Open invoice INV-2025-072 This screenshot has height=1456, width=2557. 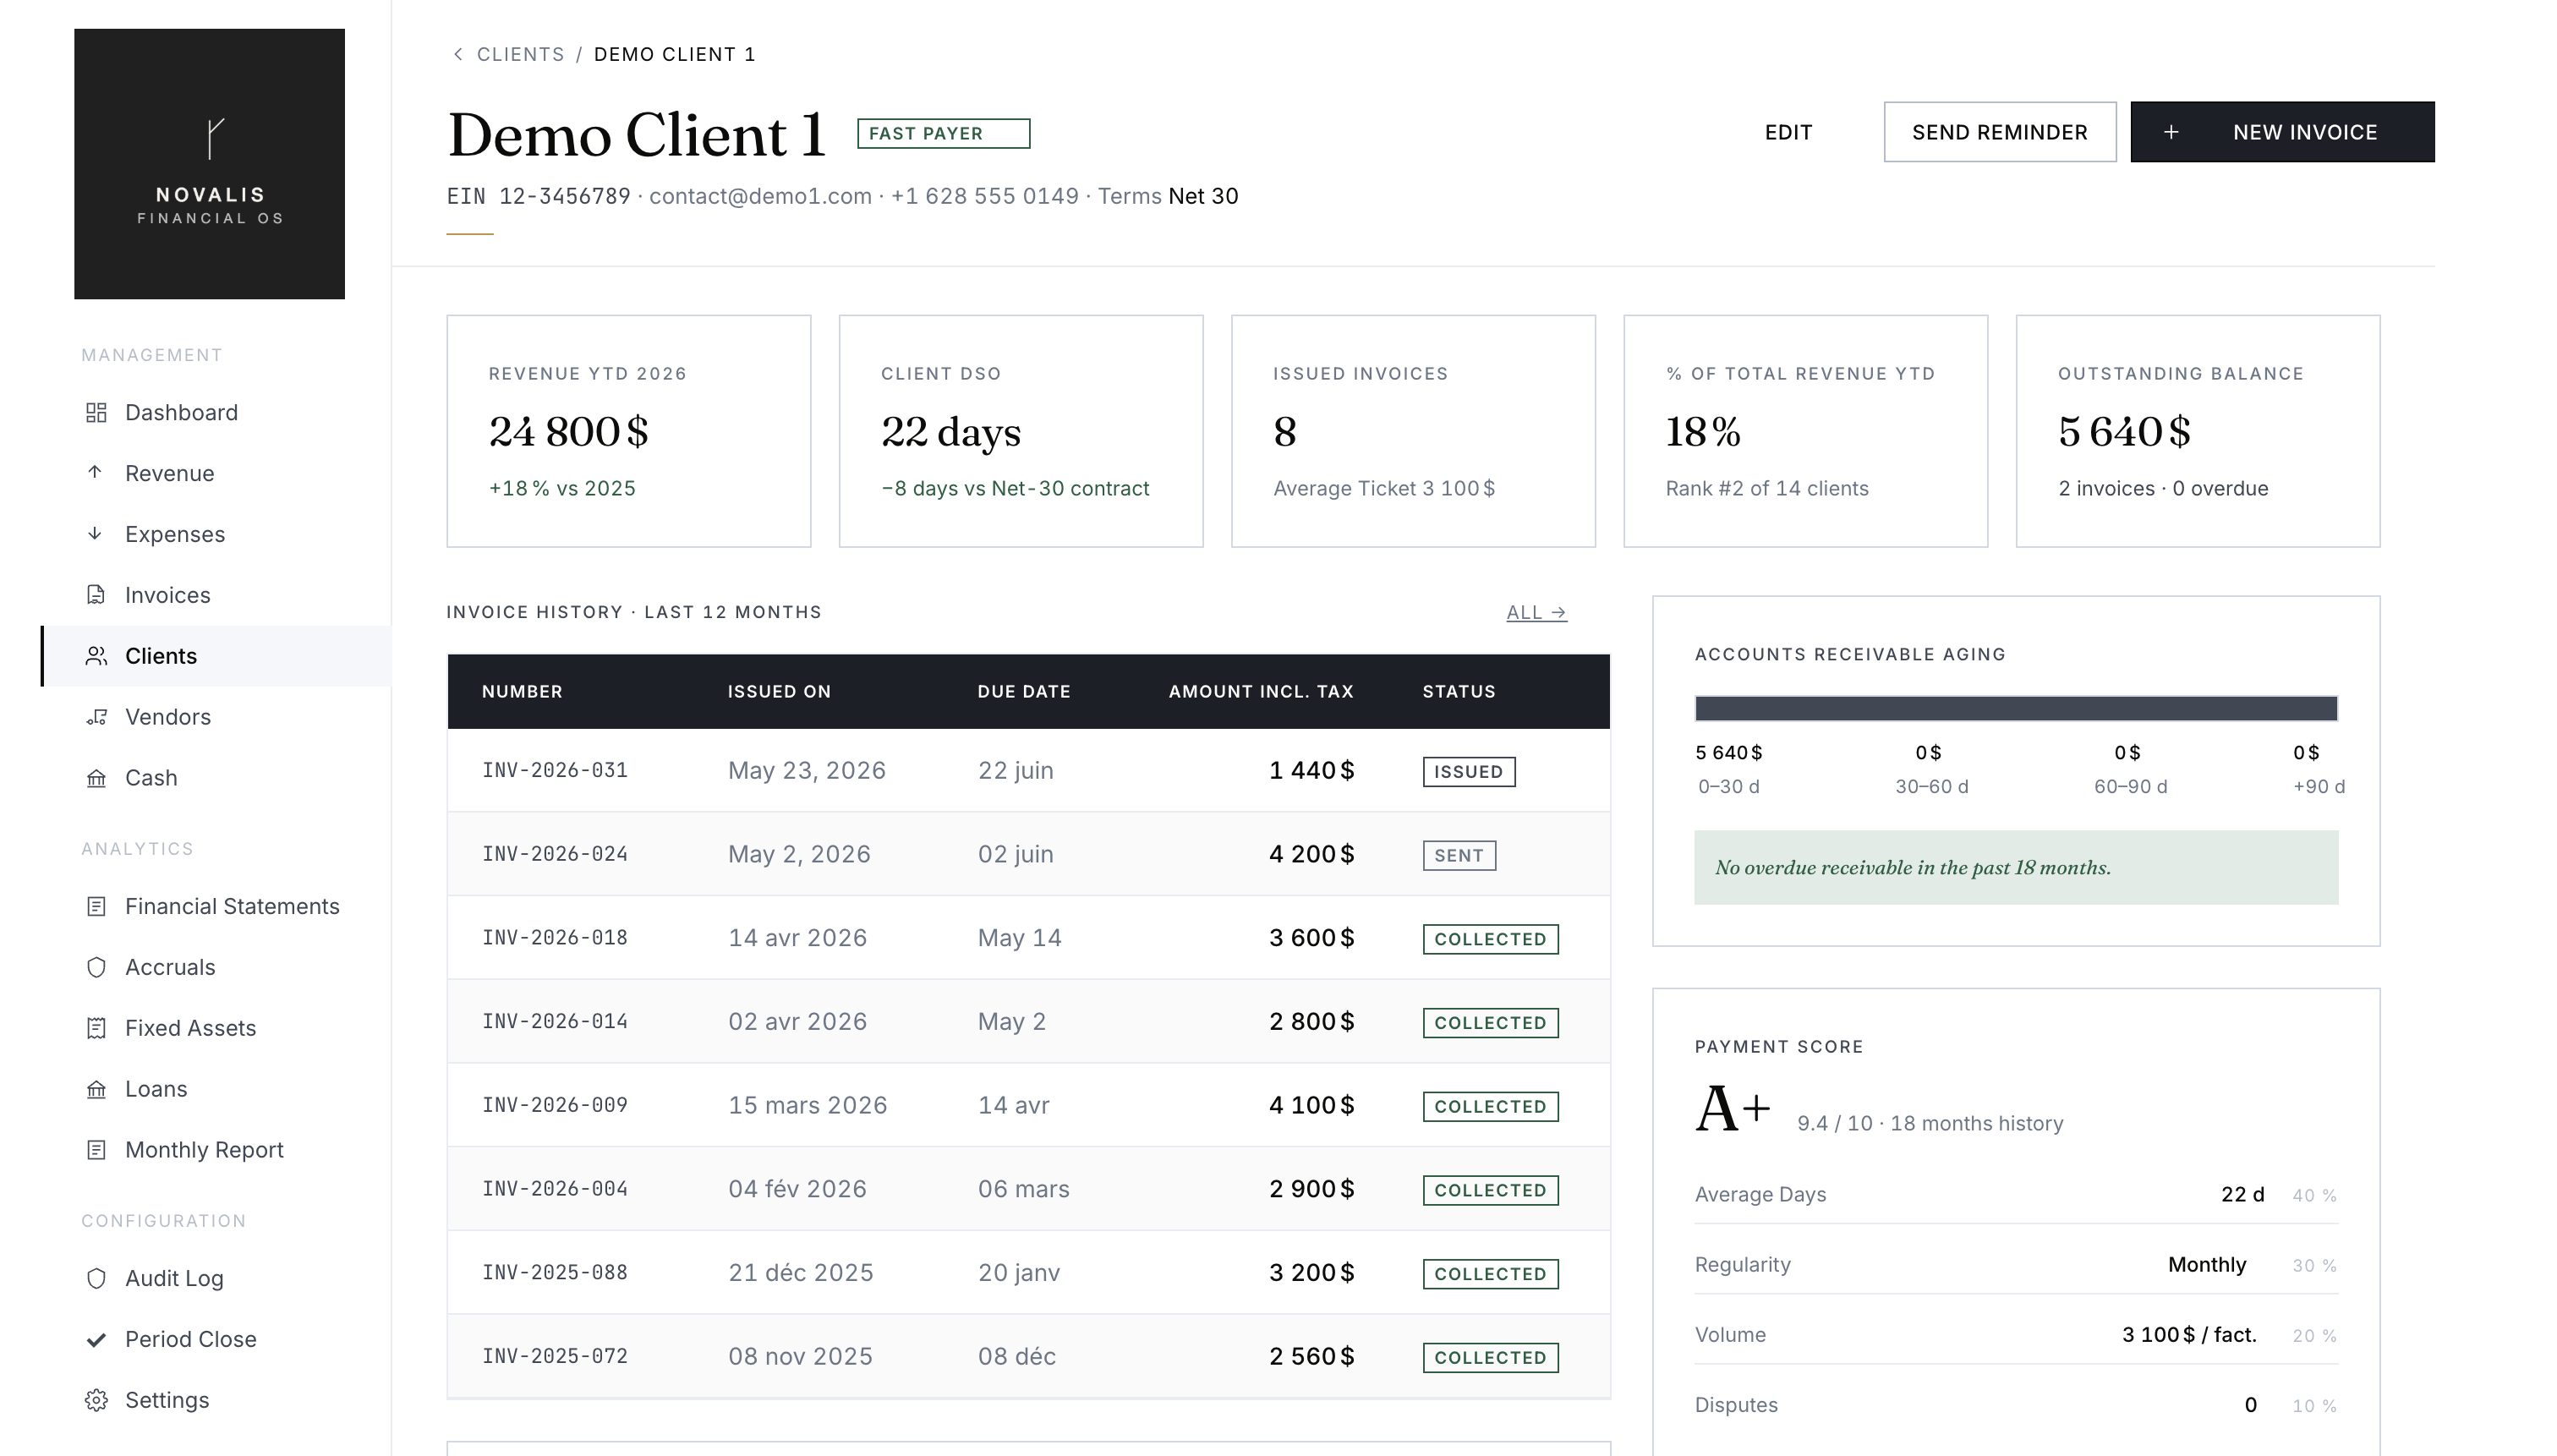point(554,1356)
